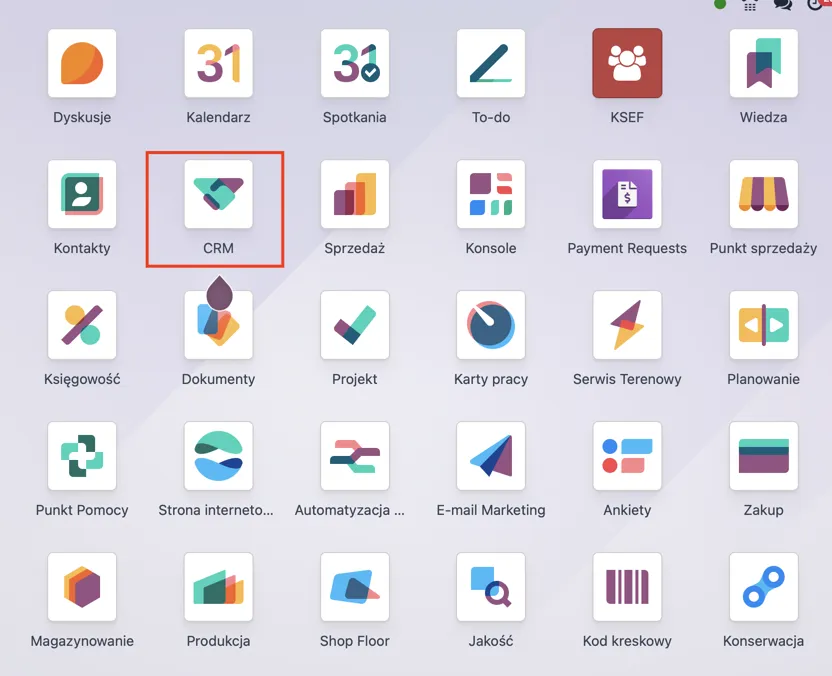Open the Kontakty app
Screen dimensions: 832x676
[x=82, y=194]
